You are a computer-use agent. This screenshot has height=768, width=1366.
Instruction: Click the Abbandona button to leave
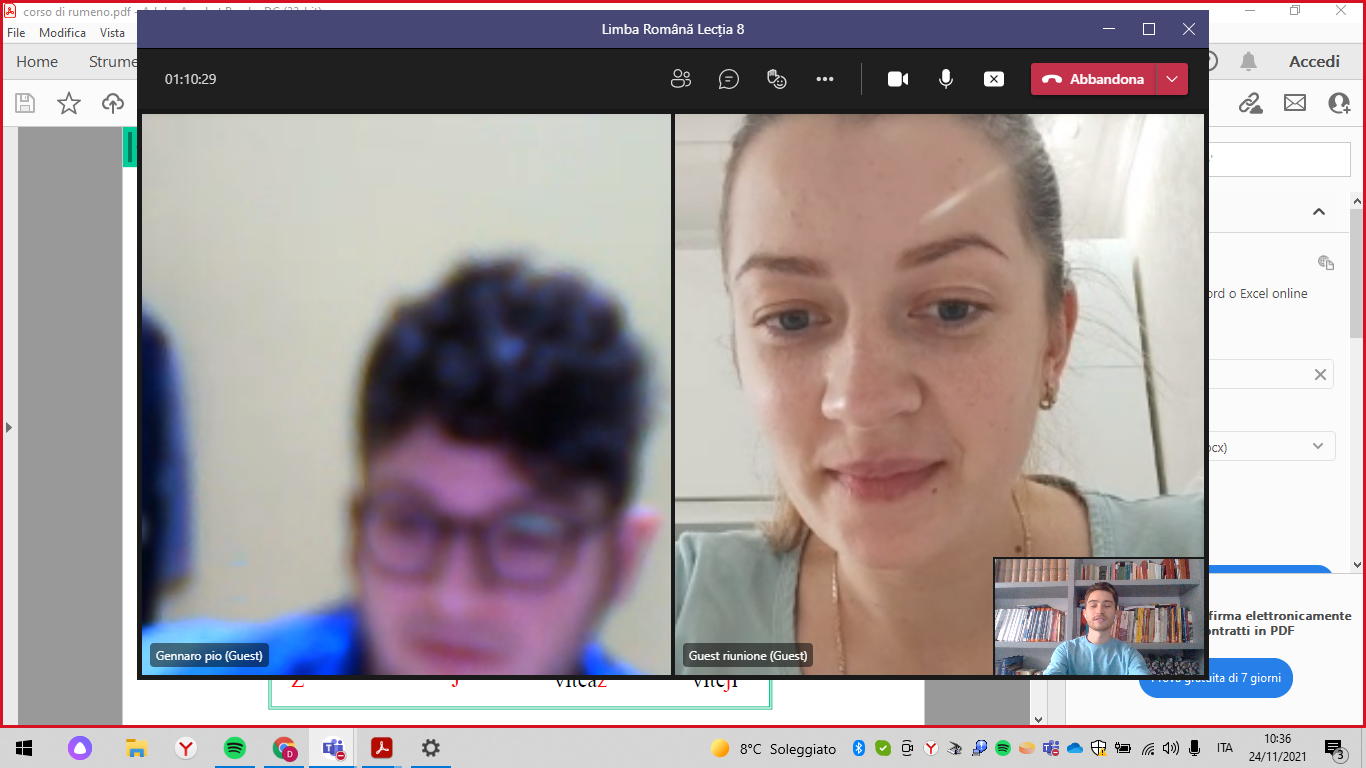pyautogui.click(x=1094, y=79)
